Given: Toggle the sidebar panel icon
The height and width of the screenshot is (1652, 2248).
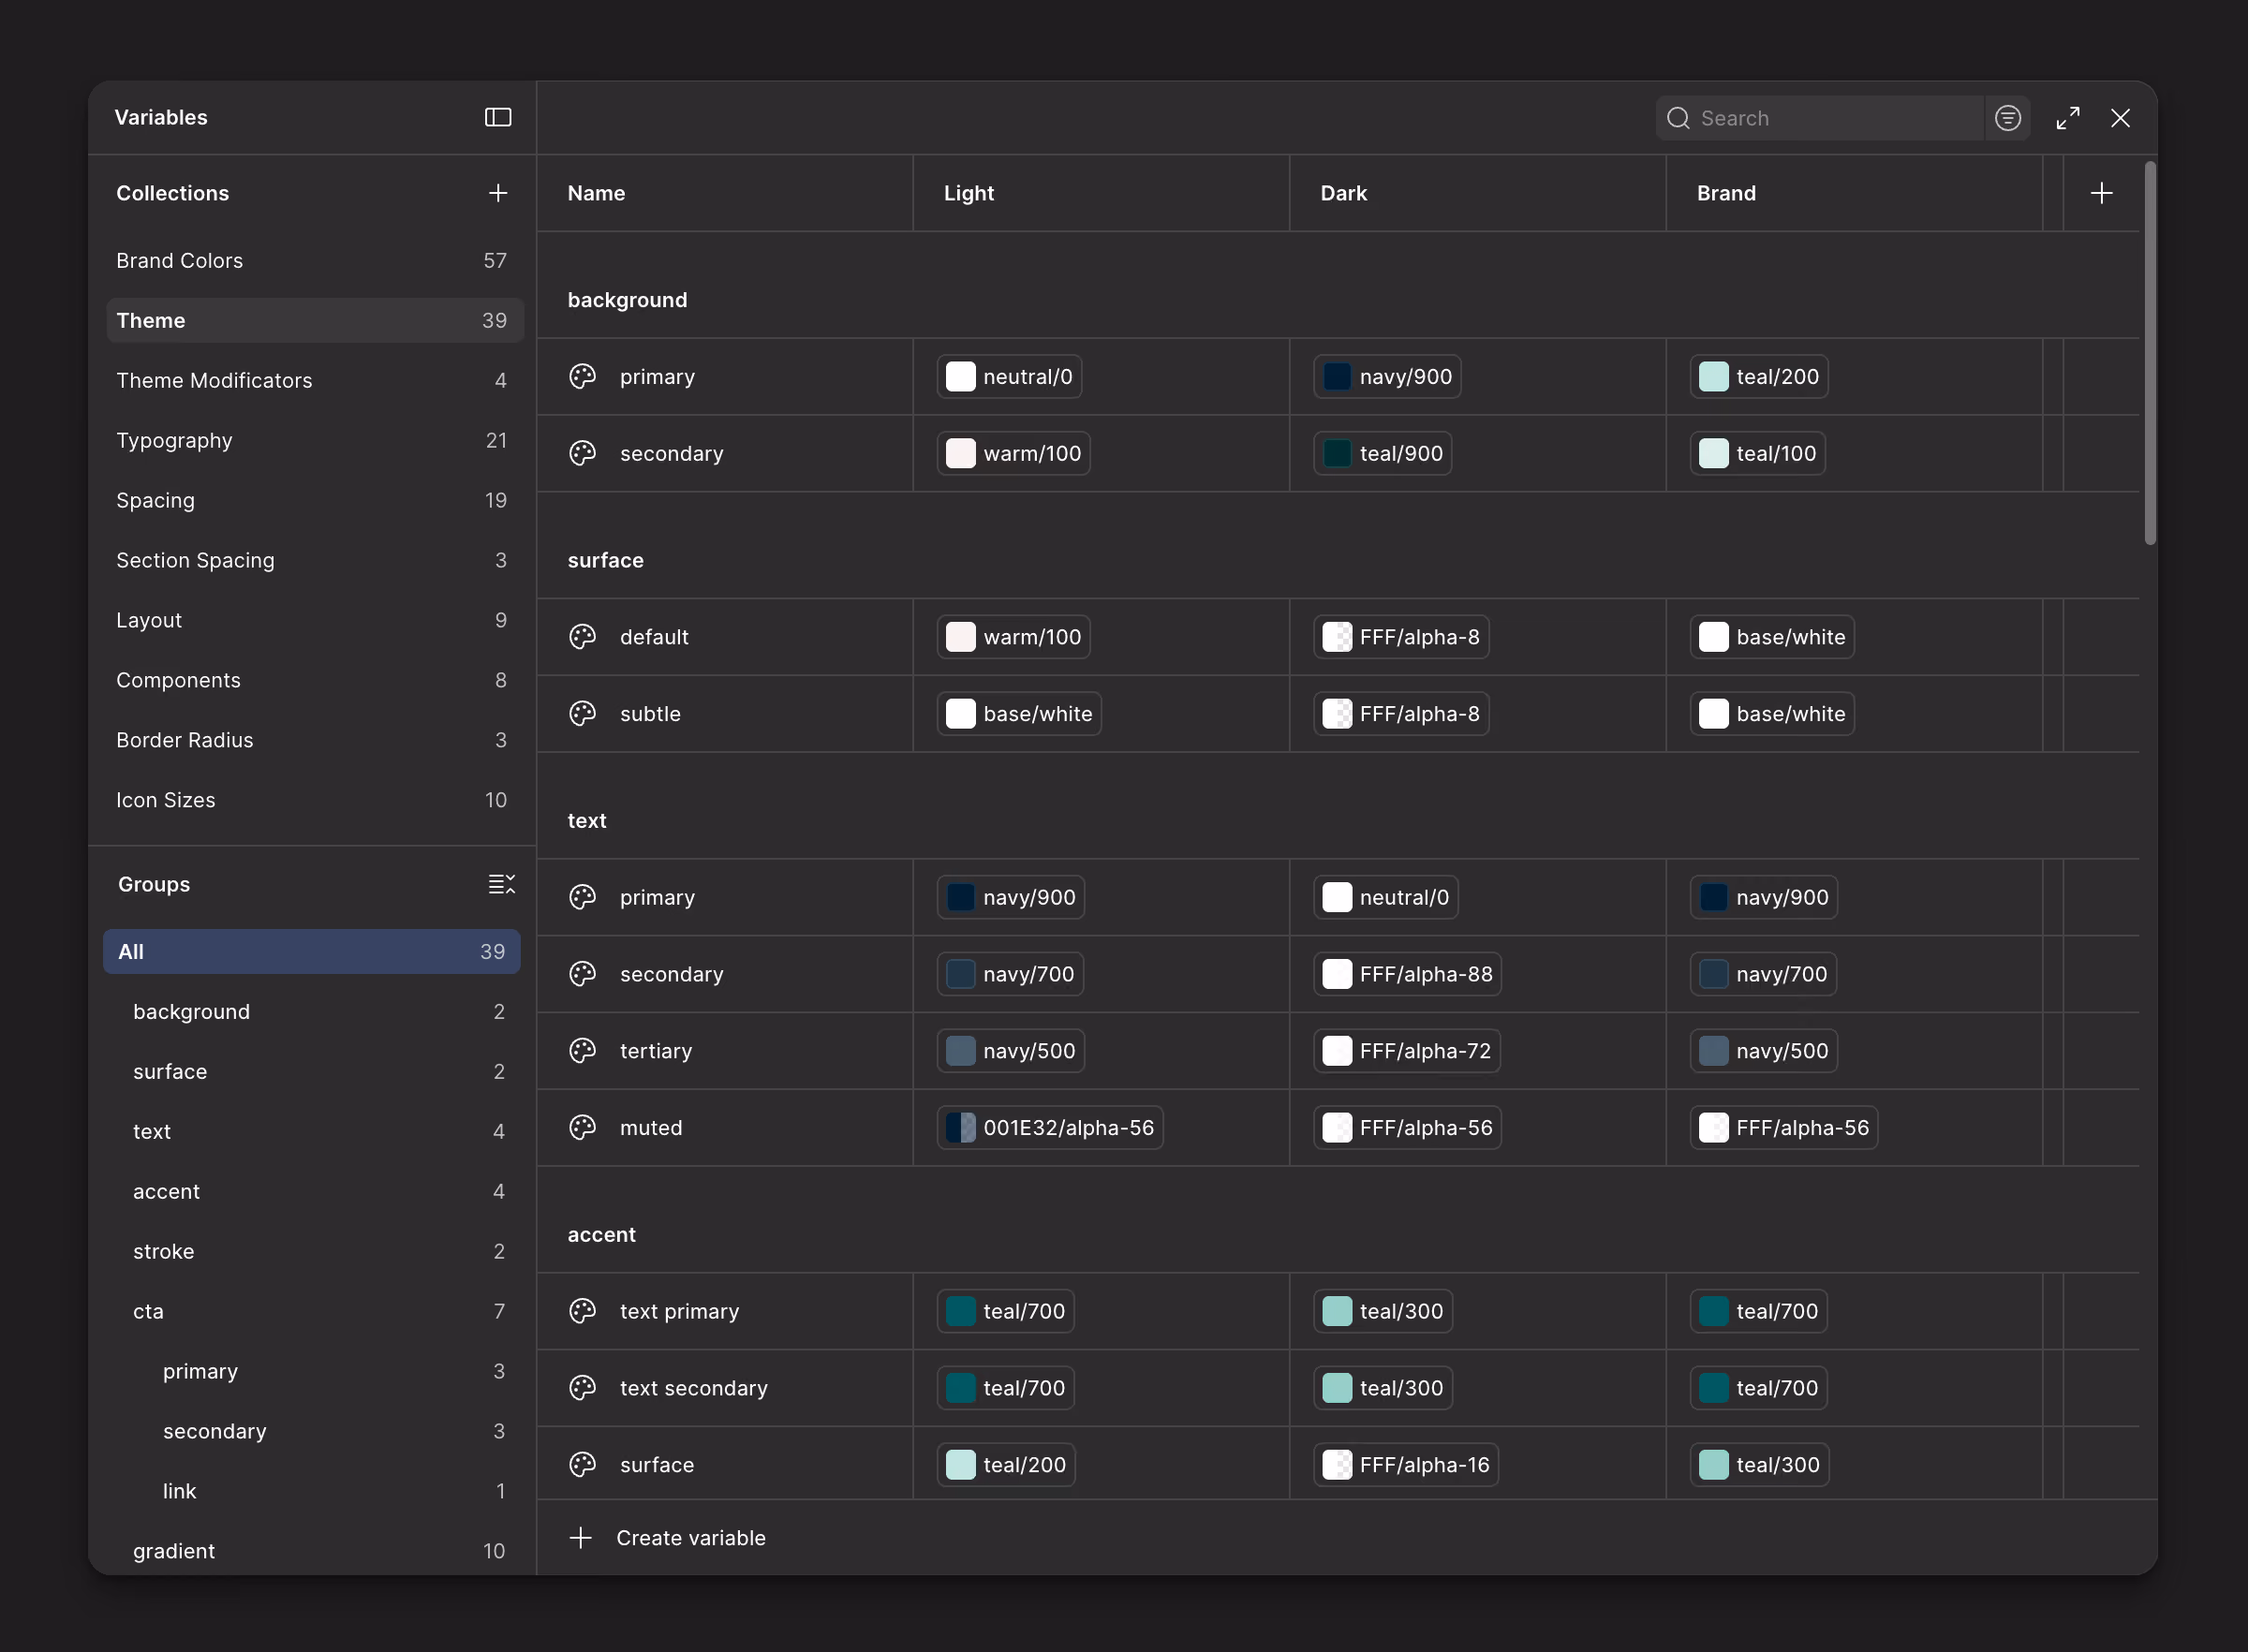Looking at the screenshot, I should 498,117.
